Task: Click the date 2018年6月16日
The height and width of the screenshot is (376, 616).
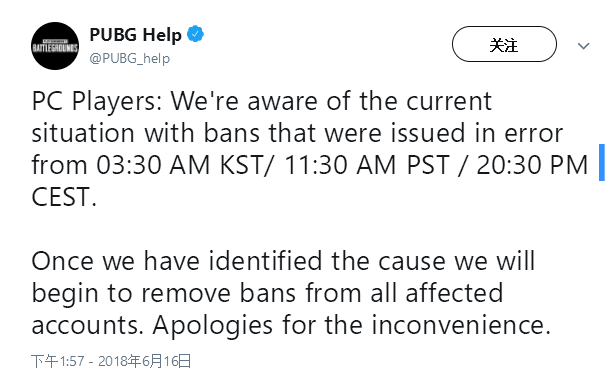Action: point(145,361)
